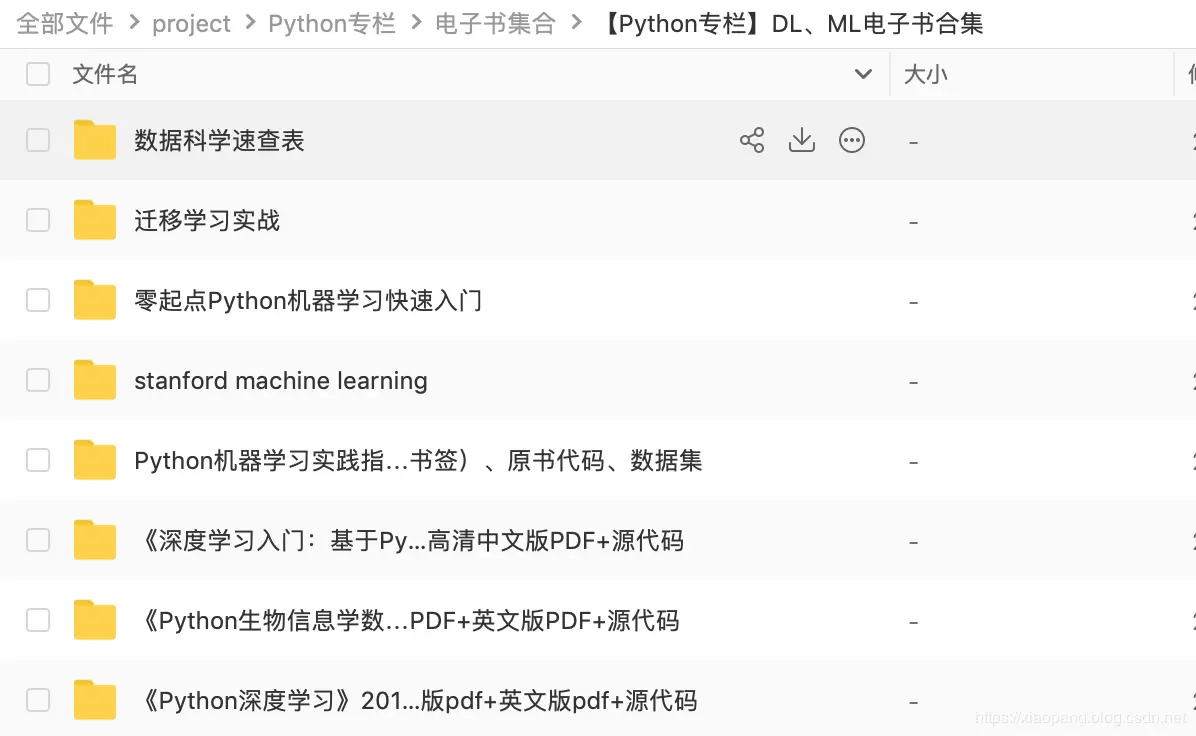1196x736 pixels.
Task: Click the download icon for 数据科学速查表
Action: click(x=802, y=140)
